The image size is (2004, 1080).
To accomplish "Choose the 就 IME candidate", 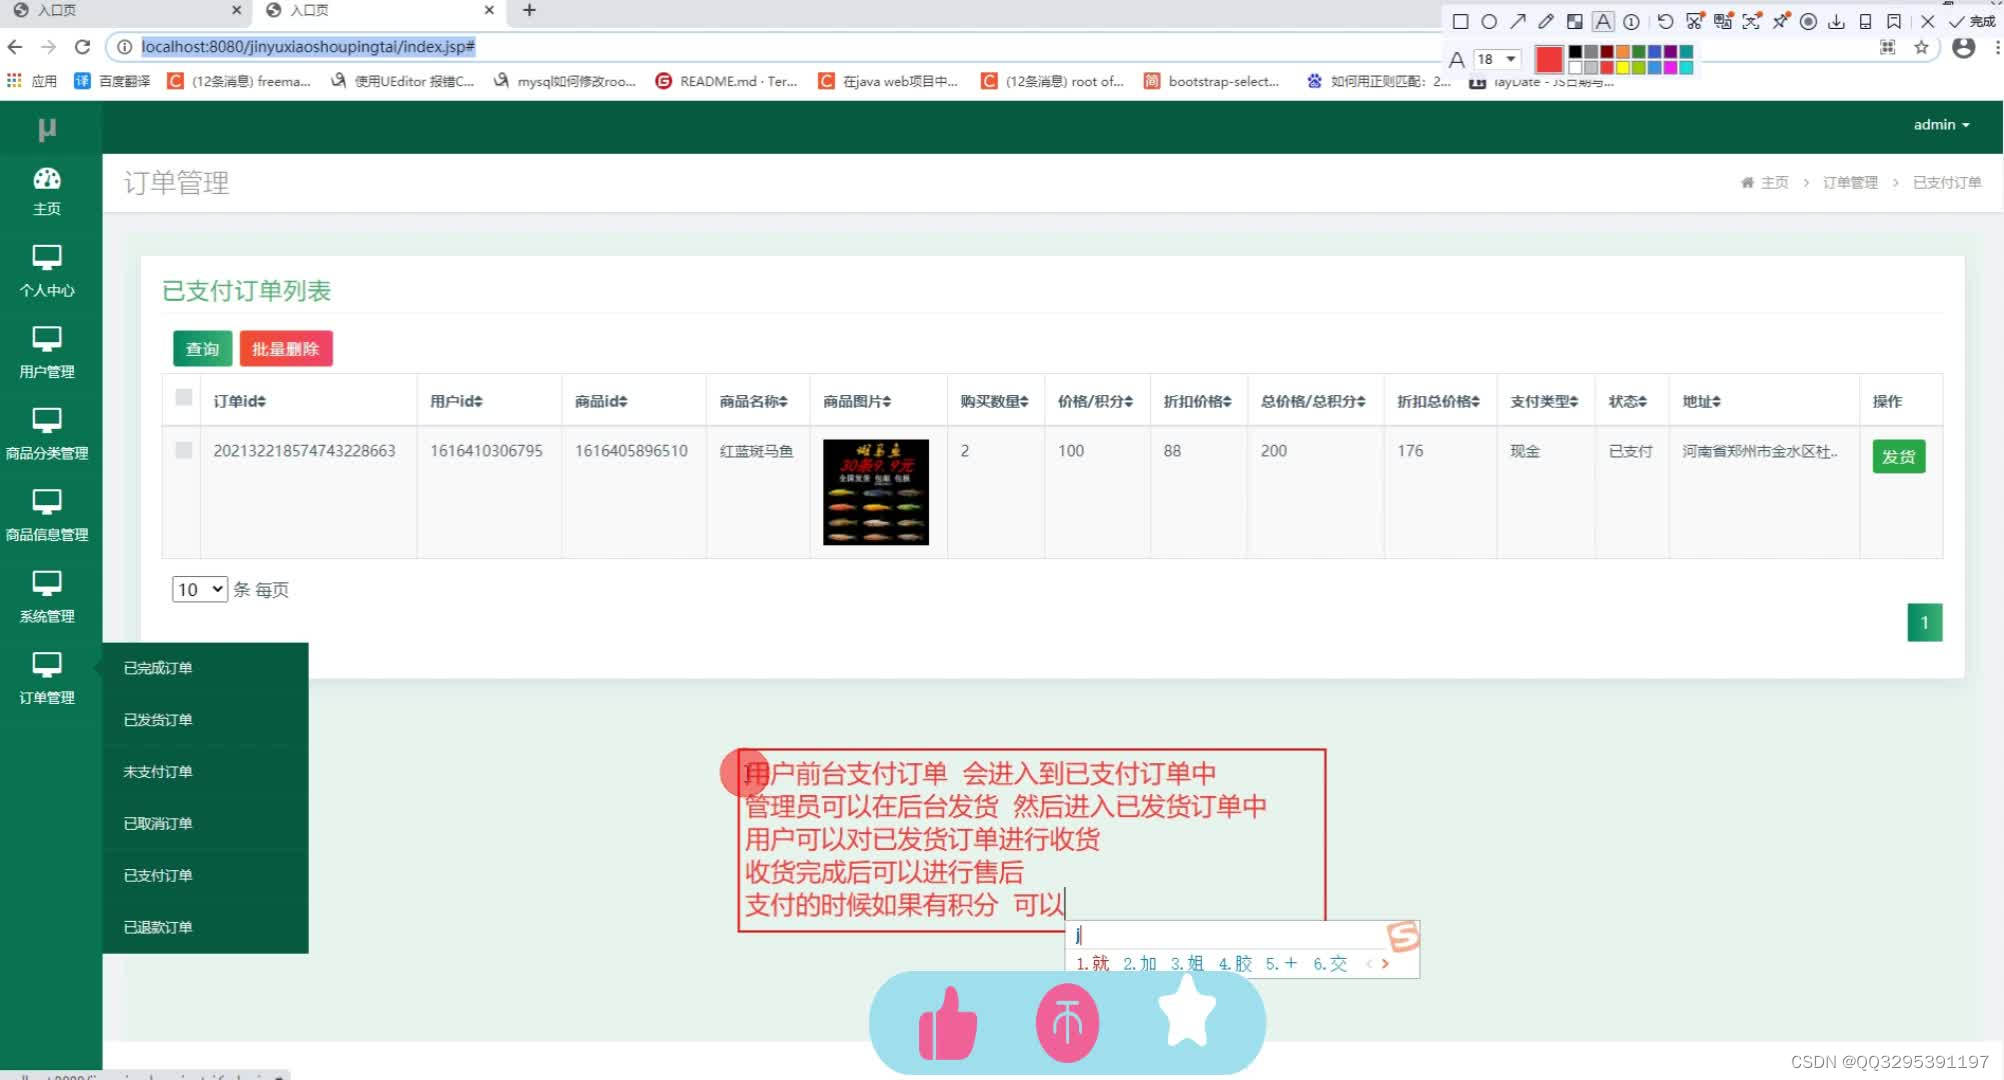I will coord(1092,964).
